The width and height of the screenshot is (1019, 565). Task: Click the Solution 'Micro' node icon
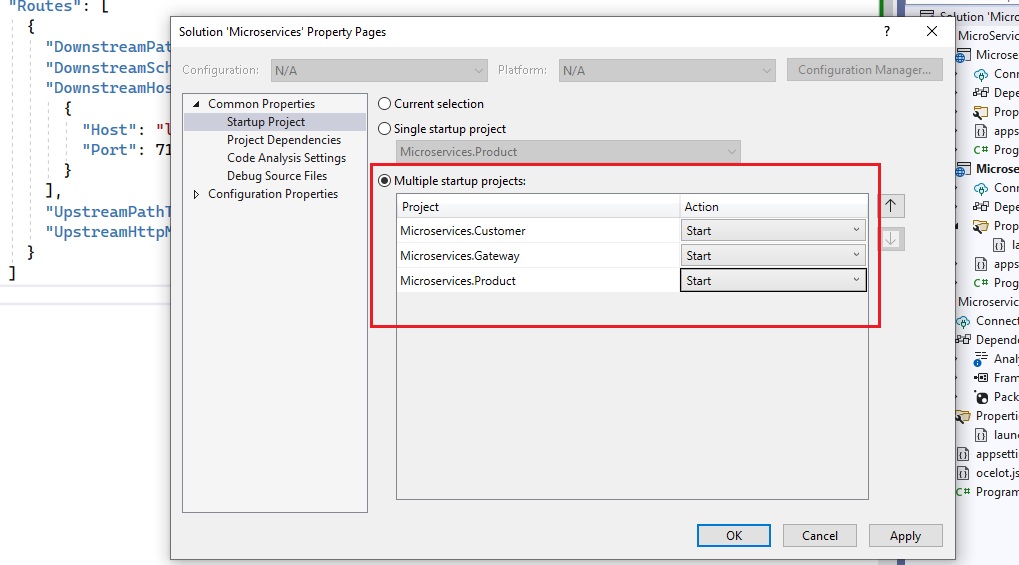point(927,15)
